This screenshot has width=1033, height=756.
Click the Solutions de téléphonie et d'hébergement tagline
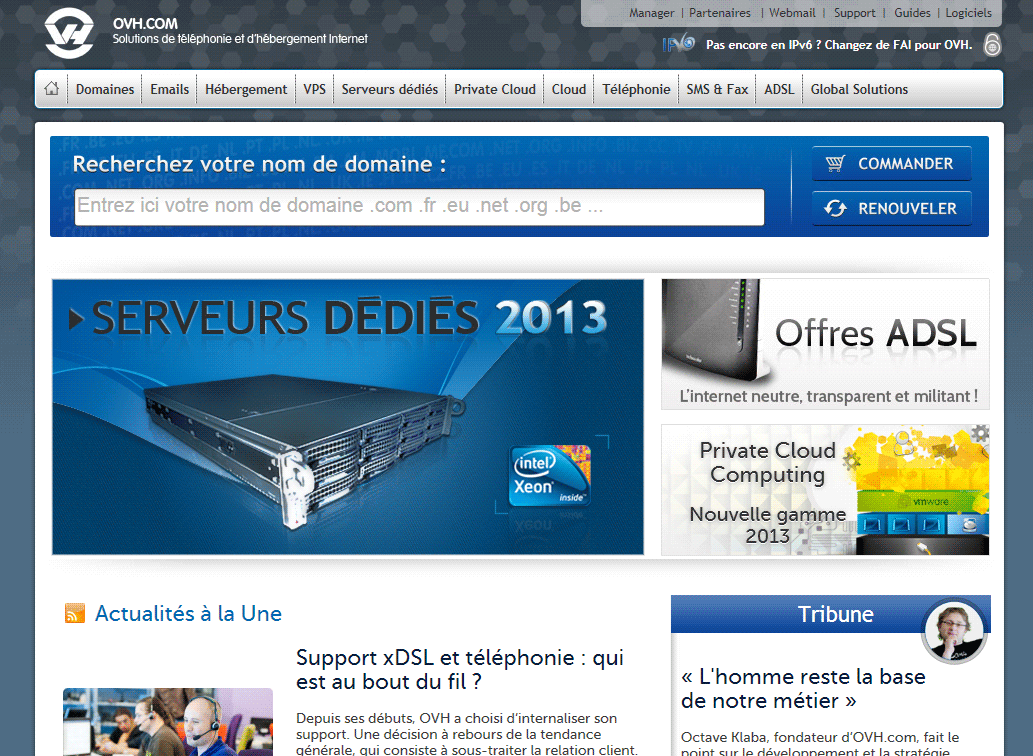[240, 39]
